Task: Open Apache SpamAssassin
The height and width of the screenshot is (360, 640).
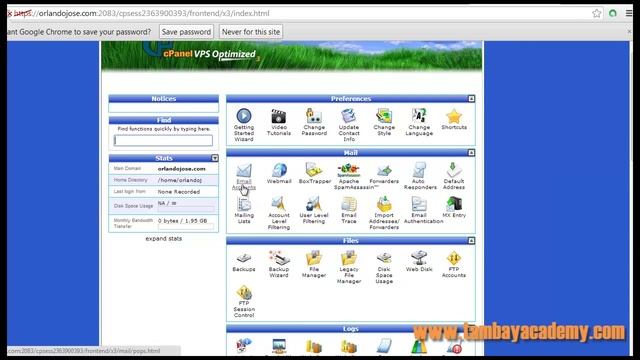Action: (x=350, y=176)
